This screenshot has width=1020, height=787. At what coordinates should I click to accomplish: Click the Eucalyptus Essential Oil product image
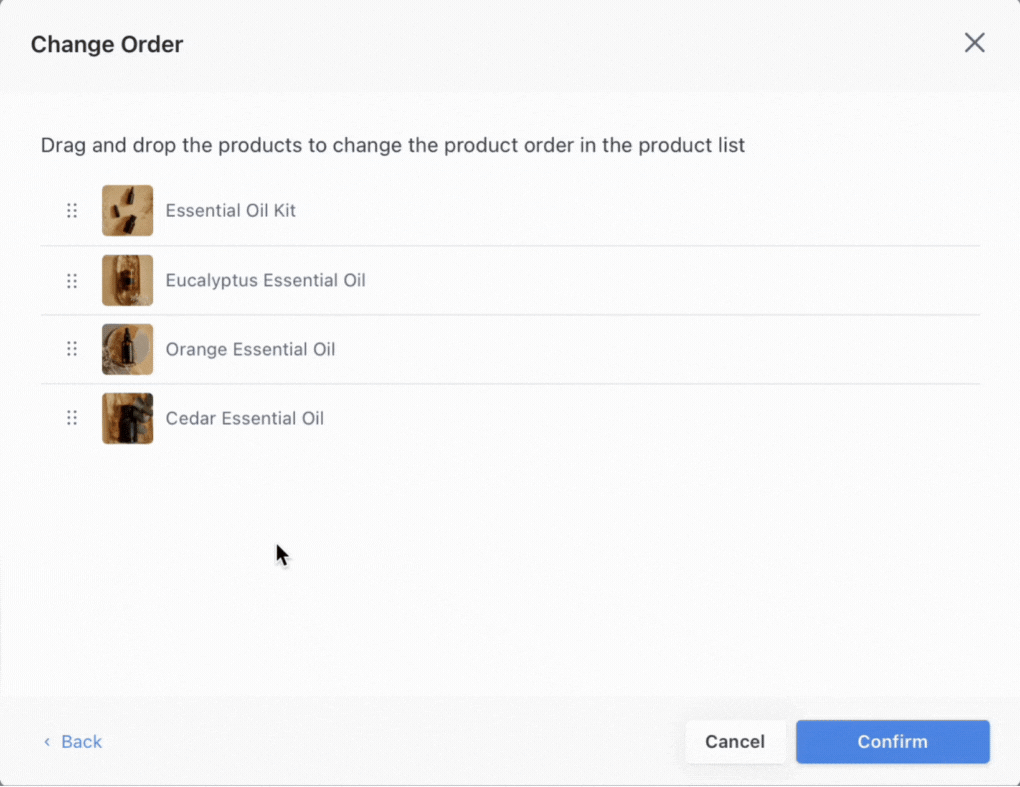[127, 280]
